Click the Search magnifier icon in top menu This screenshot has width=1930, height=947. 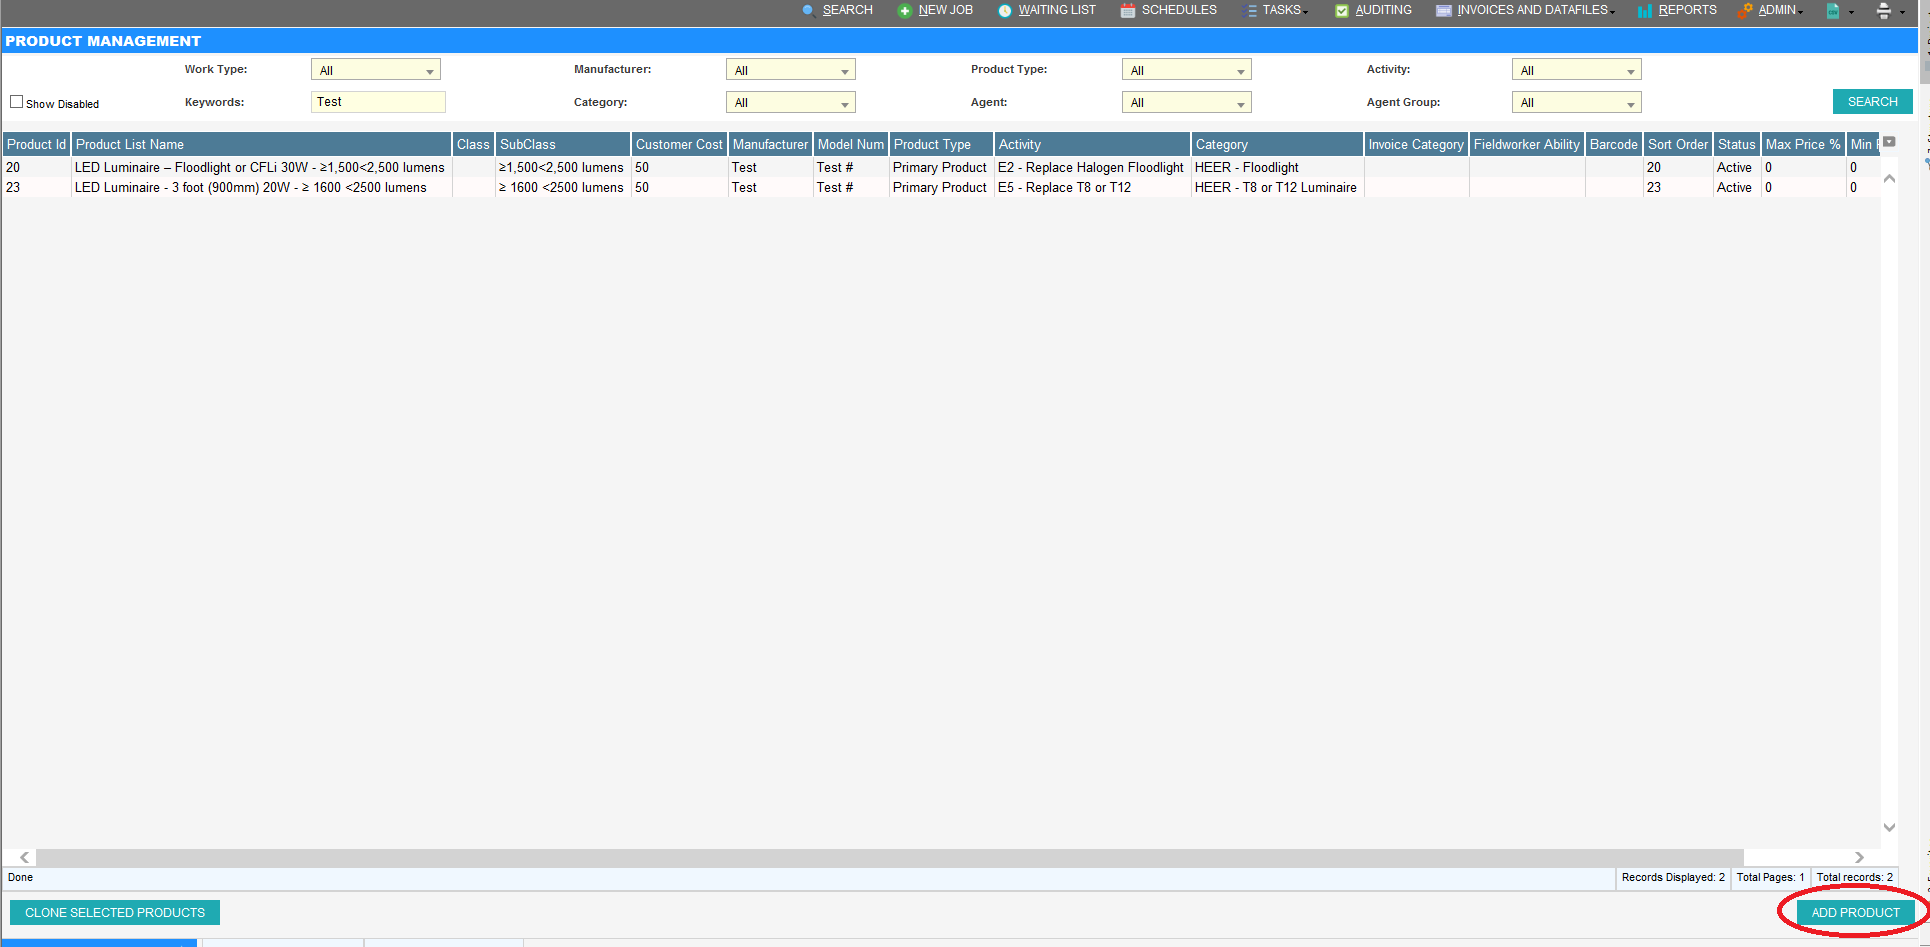808,10
